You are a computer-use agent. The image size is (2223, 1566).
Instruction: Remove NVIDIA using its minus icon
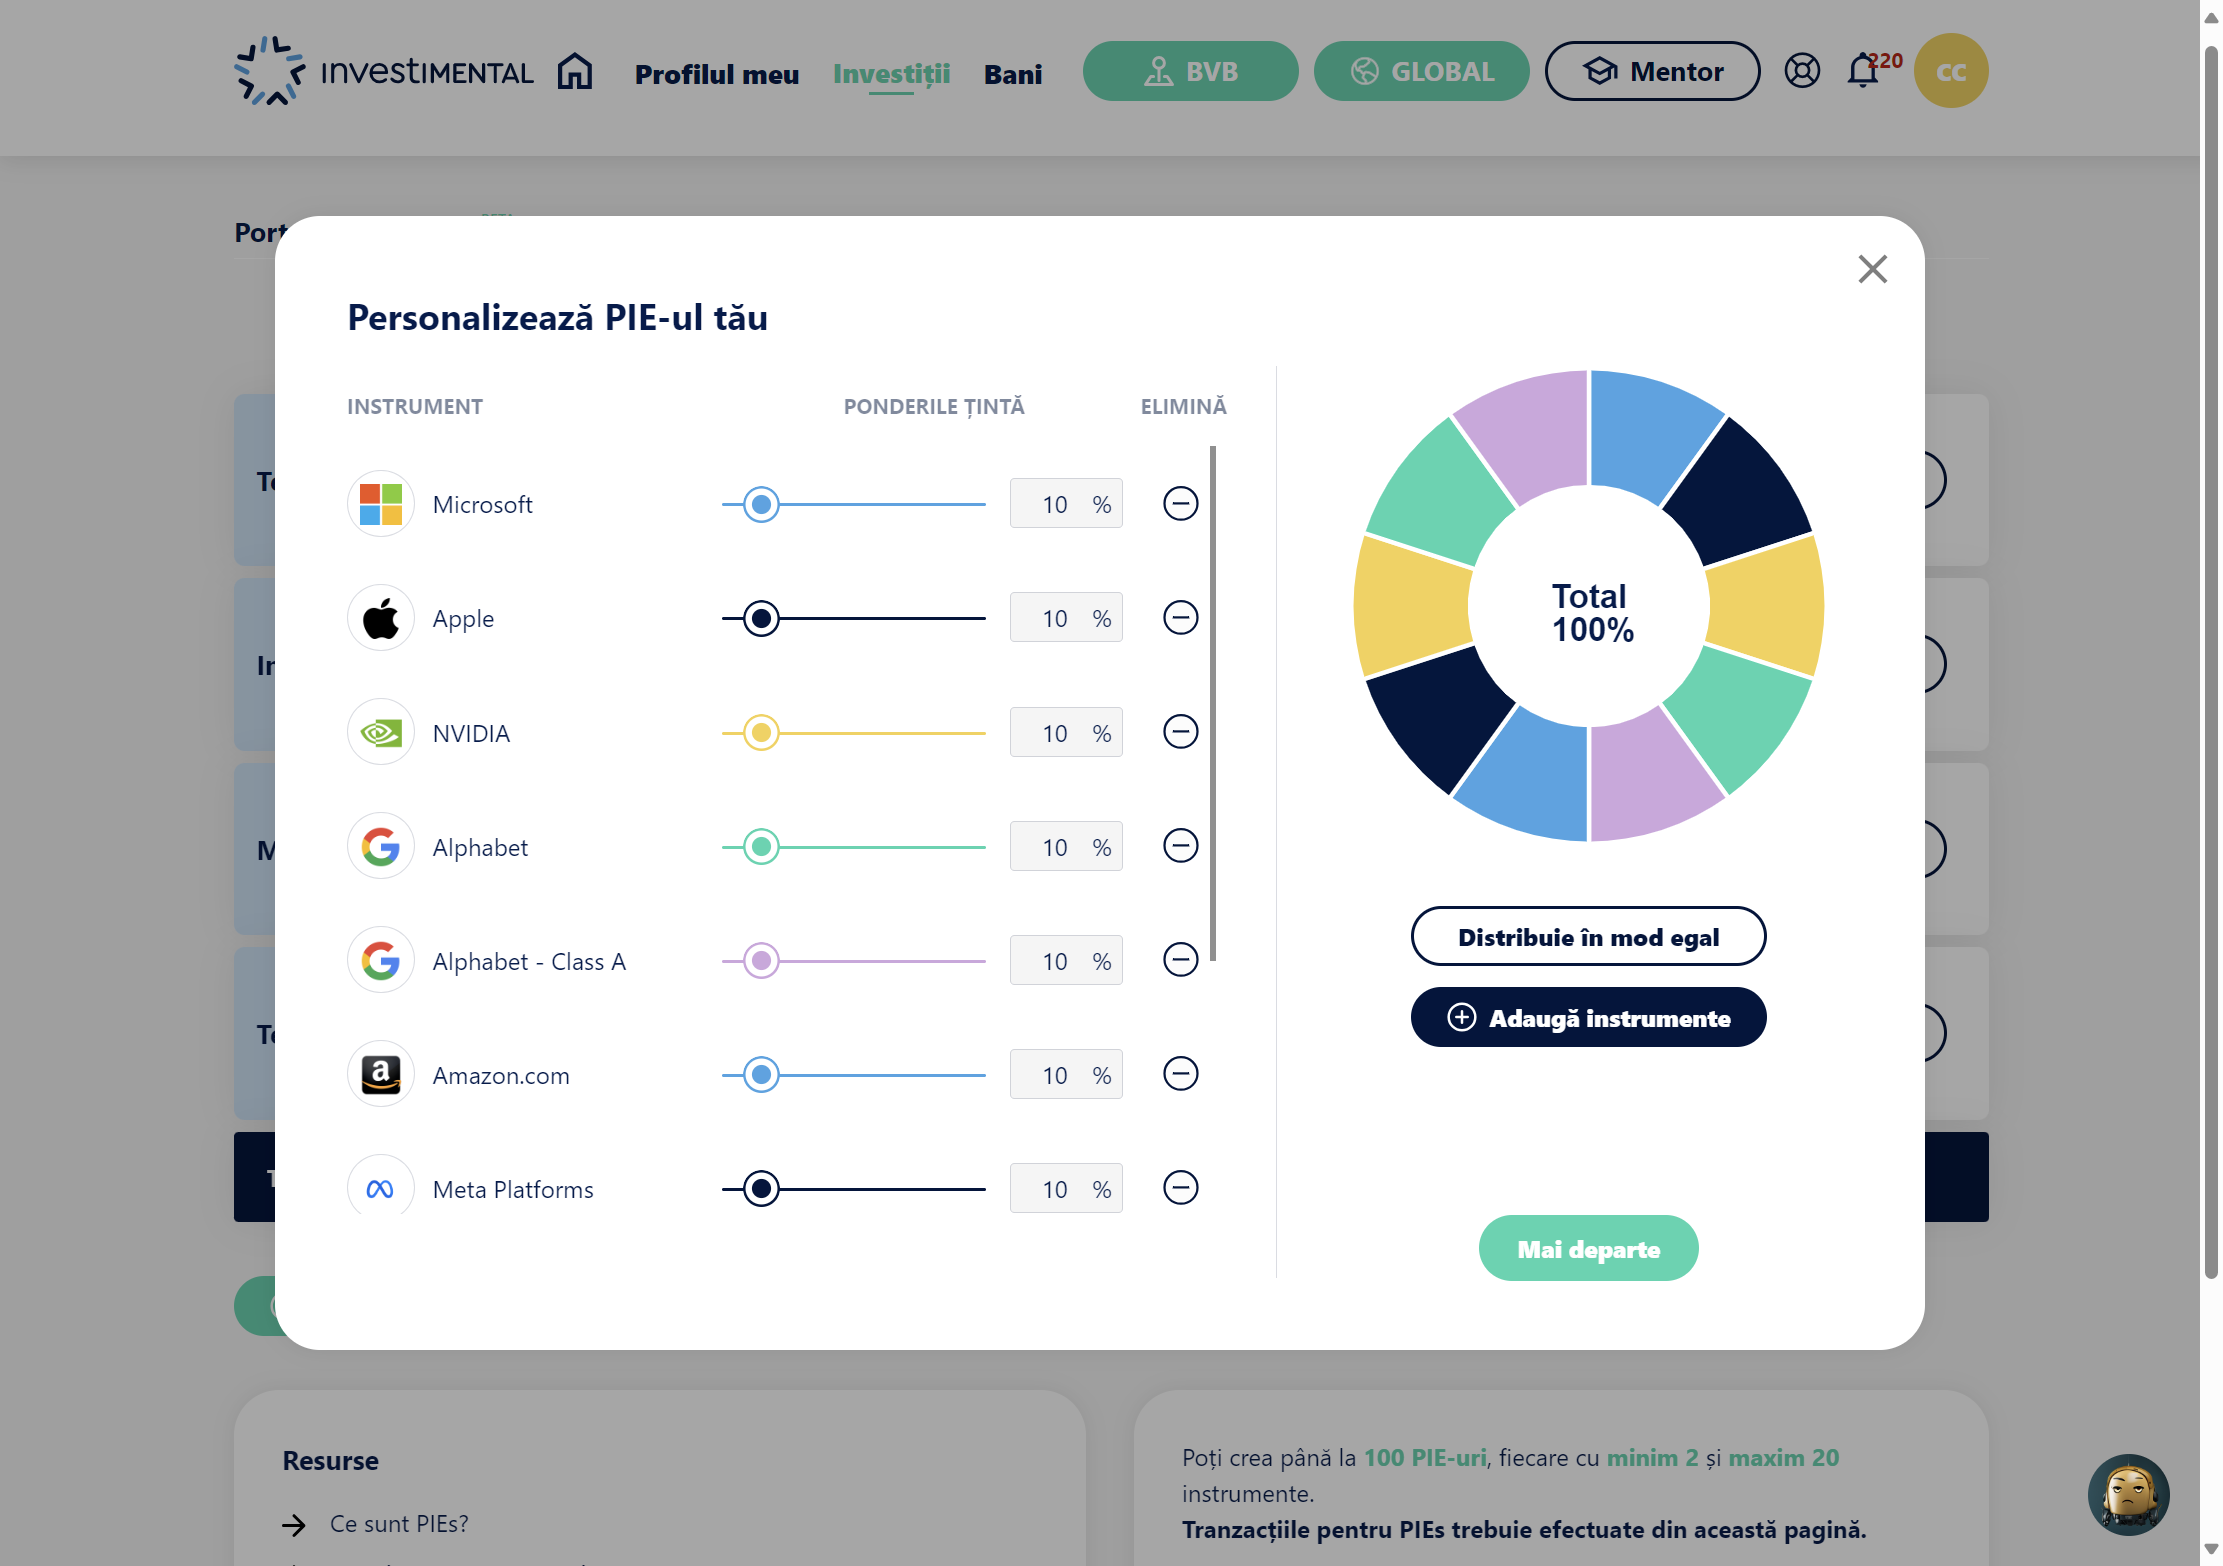tap(1180, 731)
